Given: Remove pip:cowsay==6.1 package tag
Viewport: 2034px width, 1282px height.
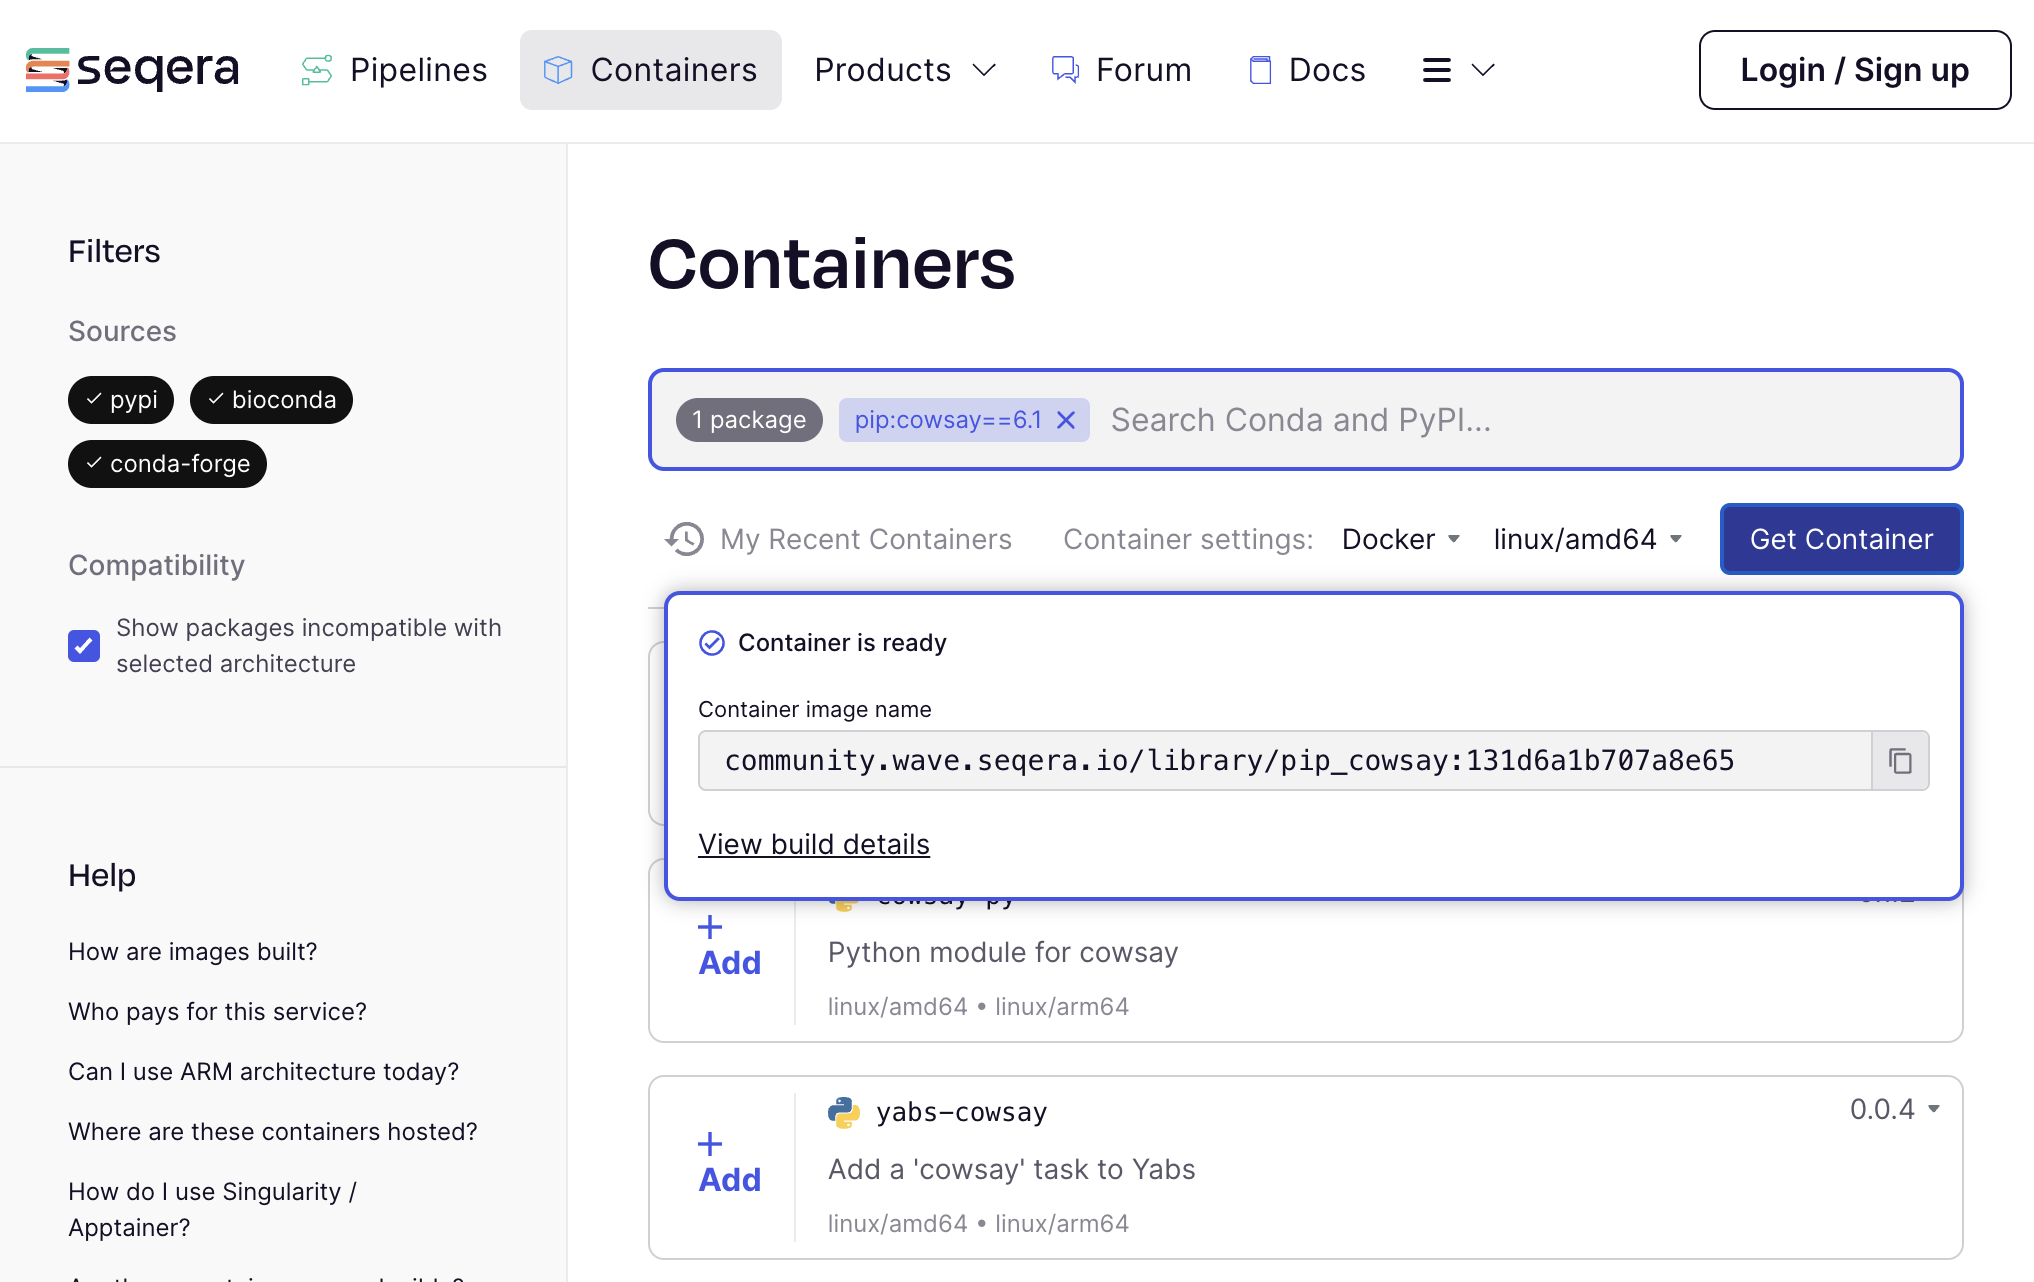Looking at the screenshot, I should click(x=1066, y=419).
